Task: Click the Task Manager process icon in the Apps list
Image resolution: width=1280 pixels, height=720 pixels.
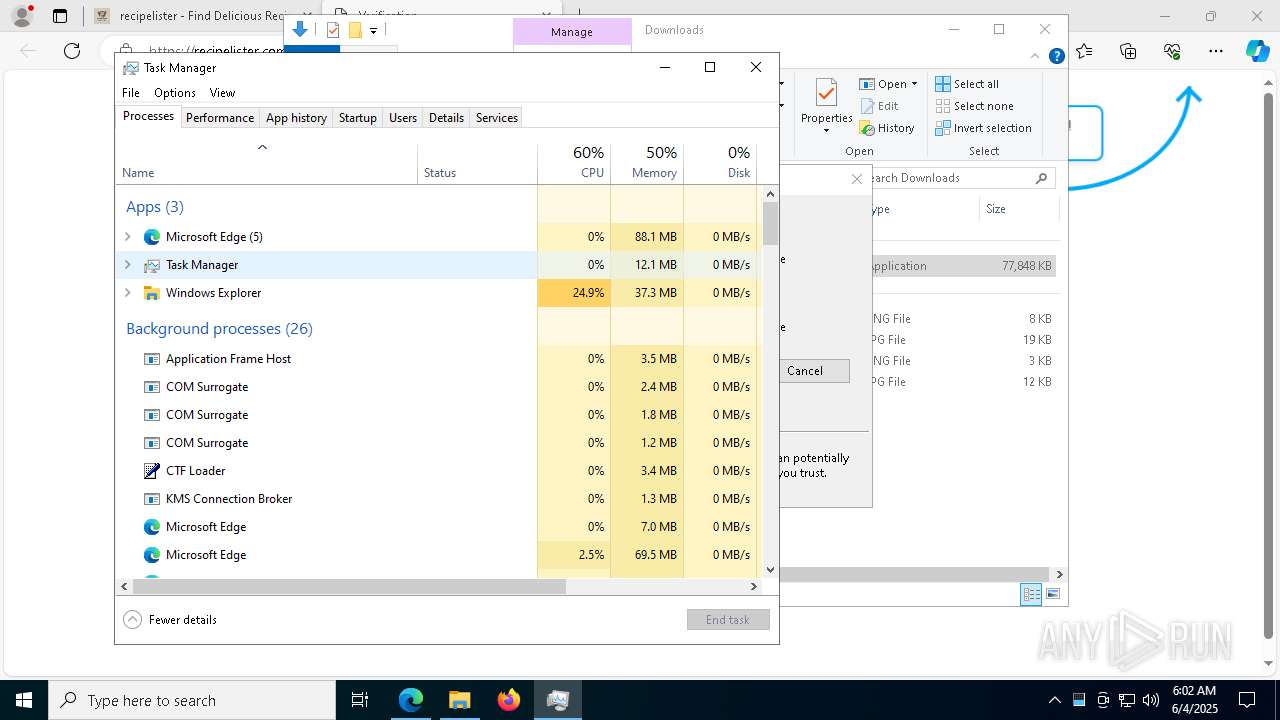Action: click(152, 265)
